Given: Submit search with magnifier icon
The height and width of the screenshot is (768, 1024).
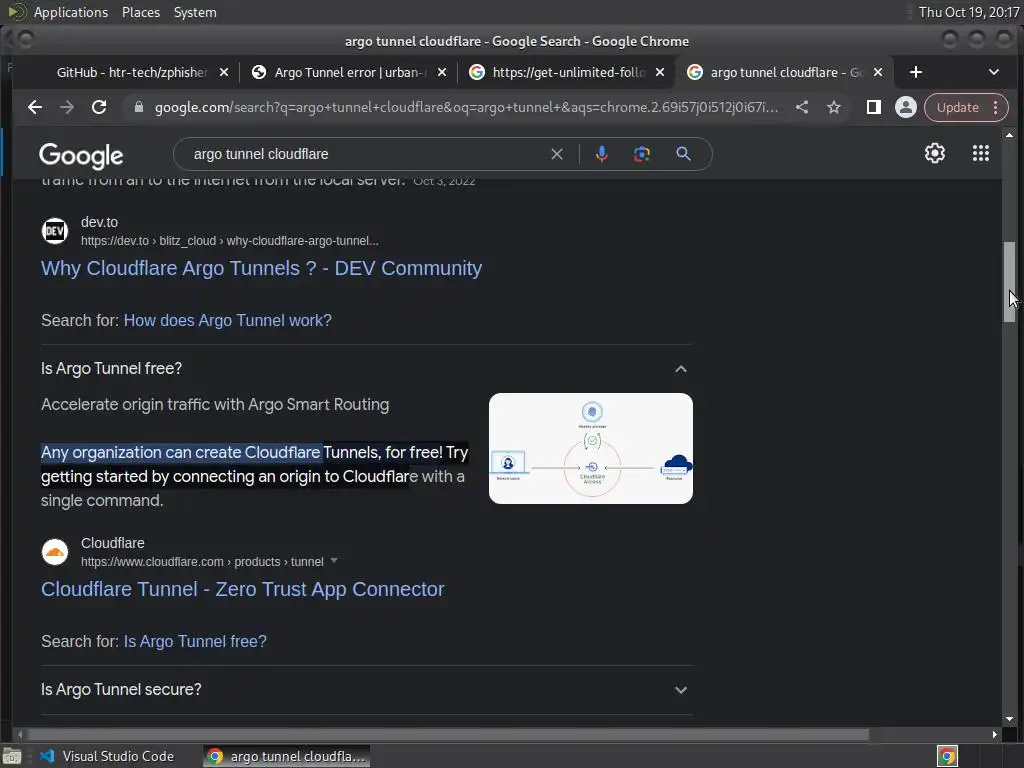Looking at the screenshot, I should click(683, 154).
